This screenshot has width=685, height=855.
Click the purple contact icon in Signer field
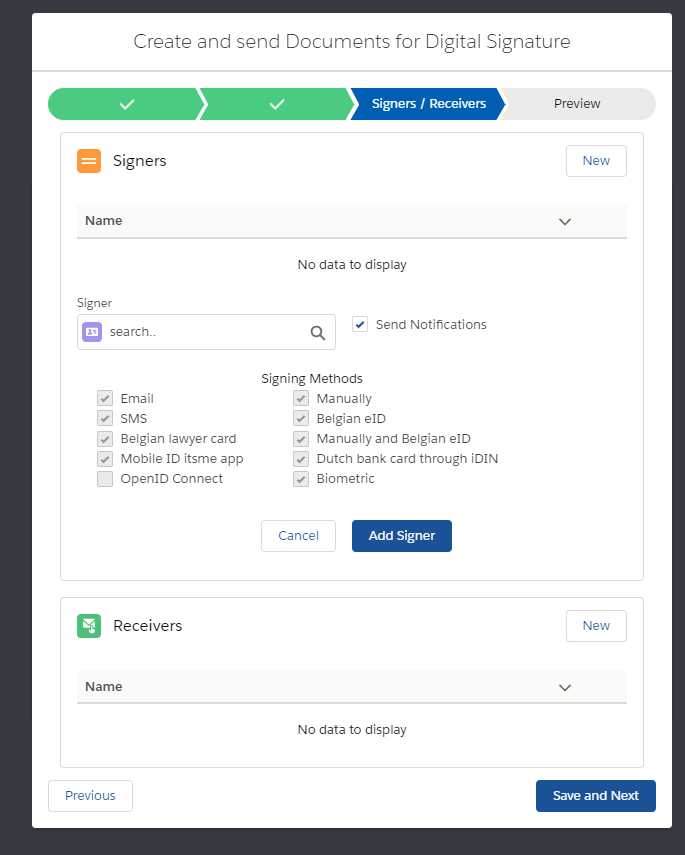tap(92, 332)
